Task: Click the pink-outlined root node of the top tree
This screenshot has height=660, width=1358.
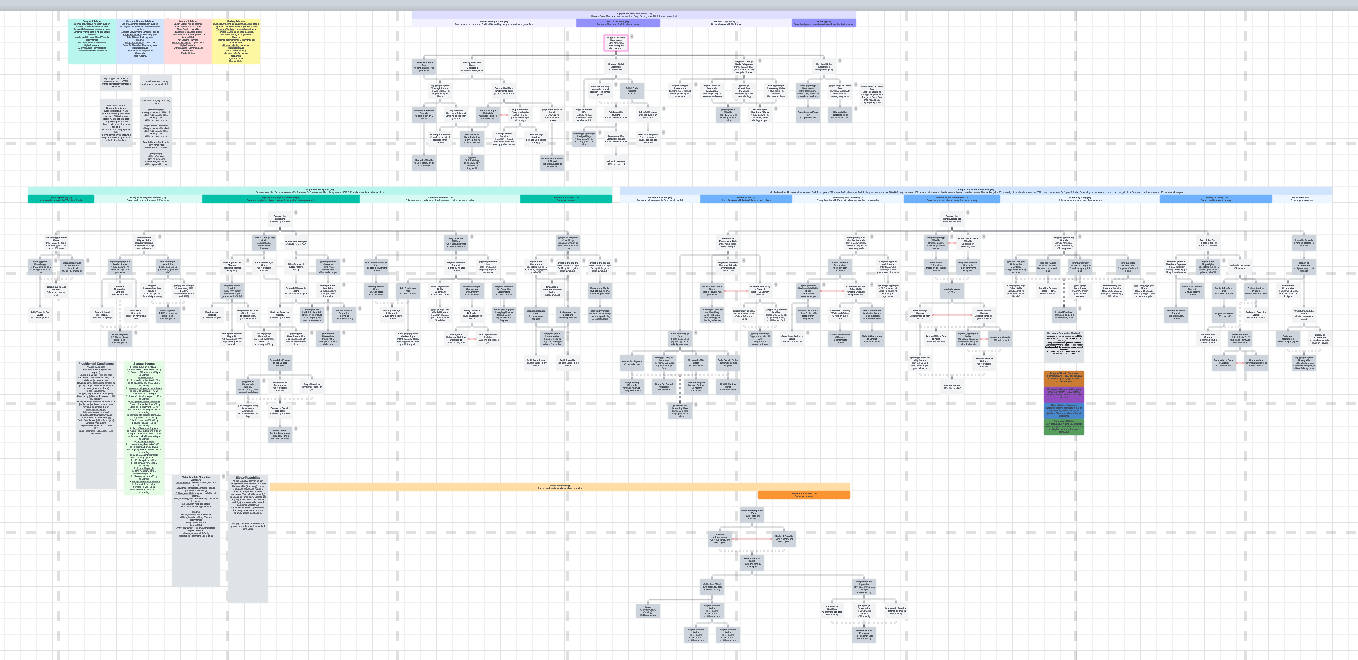Action: pyautogui.click(x=617, y=43)
